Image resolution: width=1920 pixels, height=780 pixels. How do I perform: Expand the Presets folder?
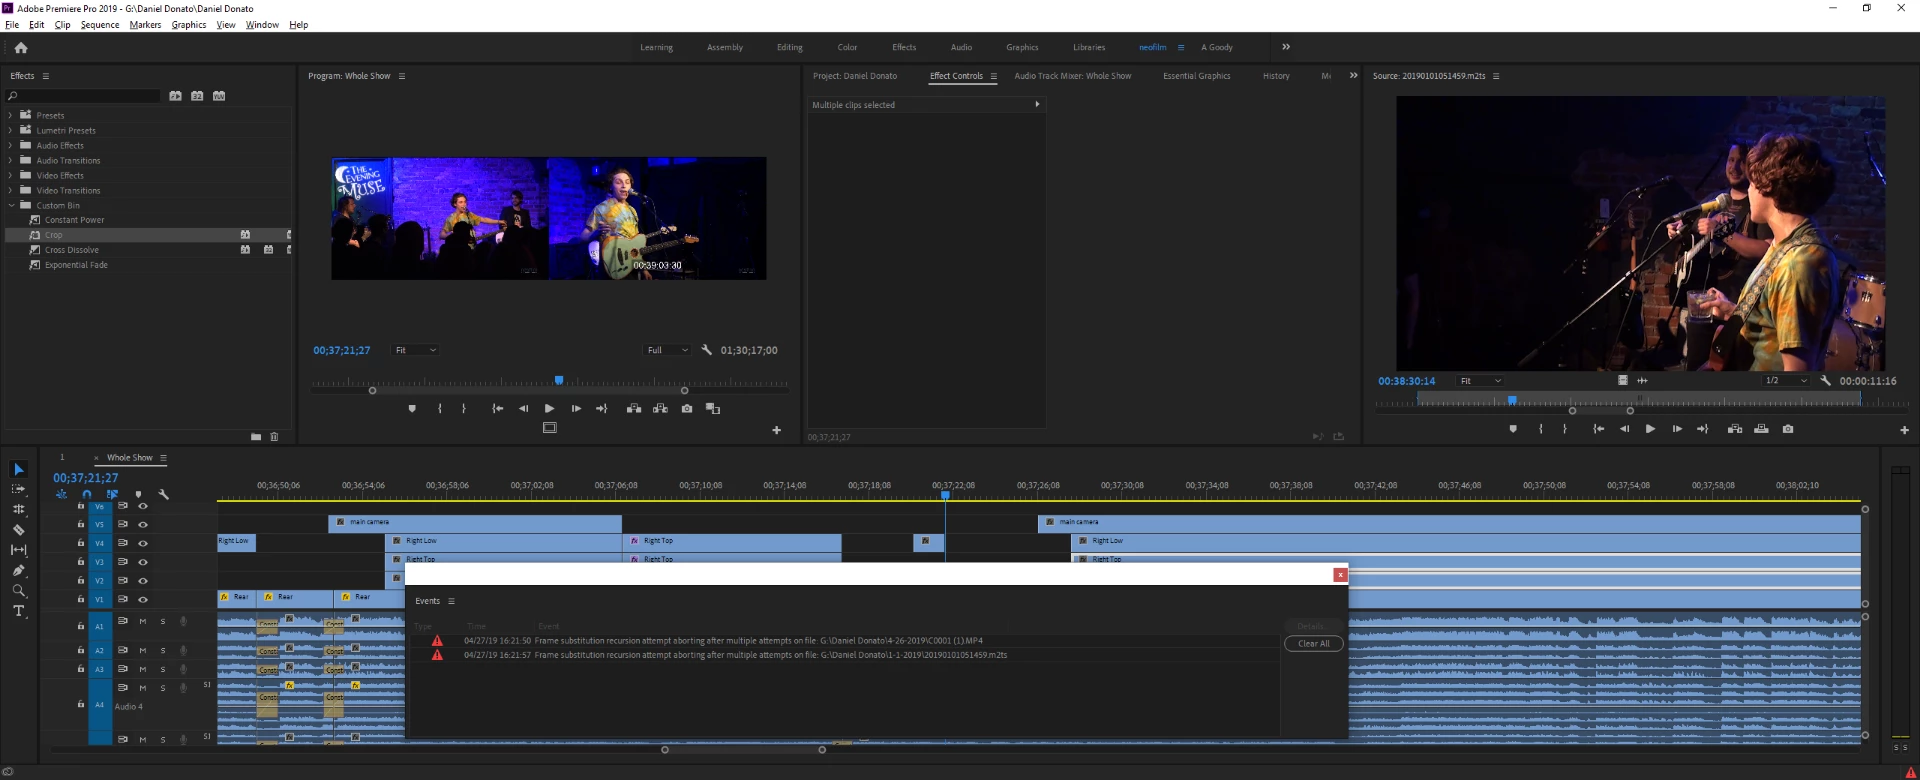click(x=11, y=115)
